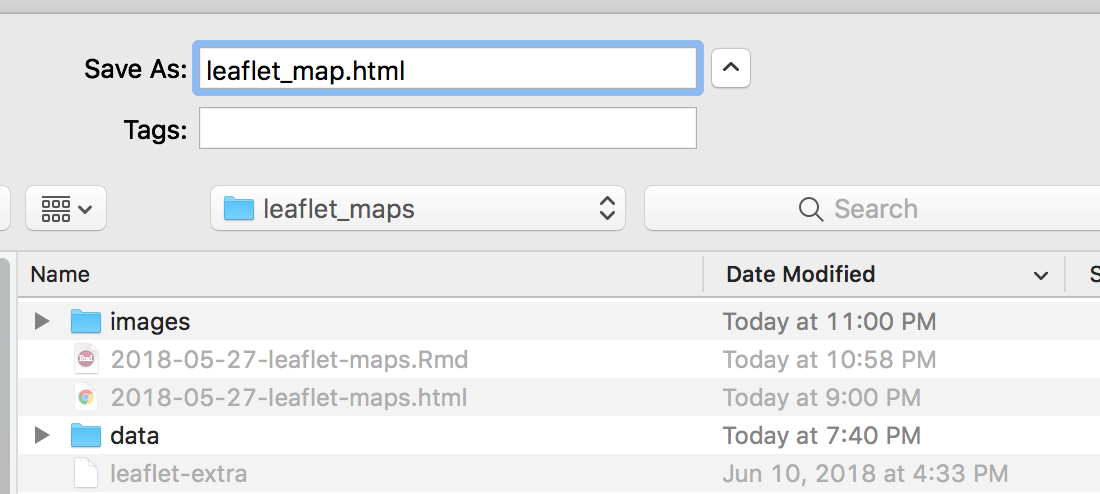
Task: Select the 2018-05-27-leaflet-maps.Rmd file name
Action: click(x=289, y=359)
